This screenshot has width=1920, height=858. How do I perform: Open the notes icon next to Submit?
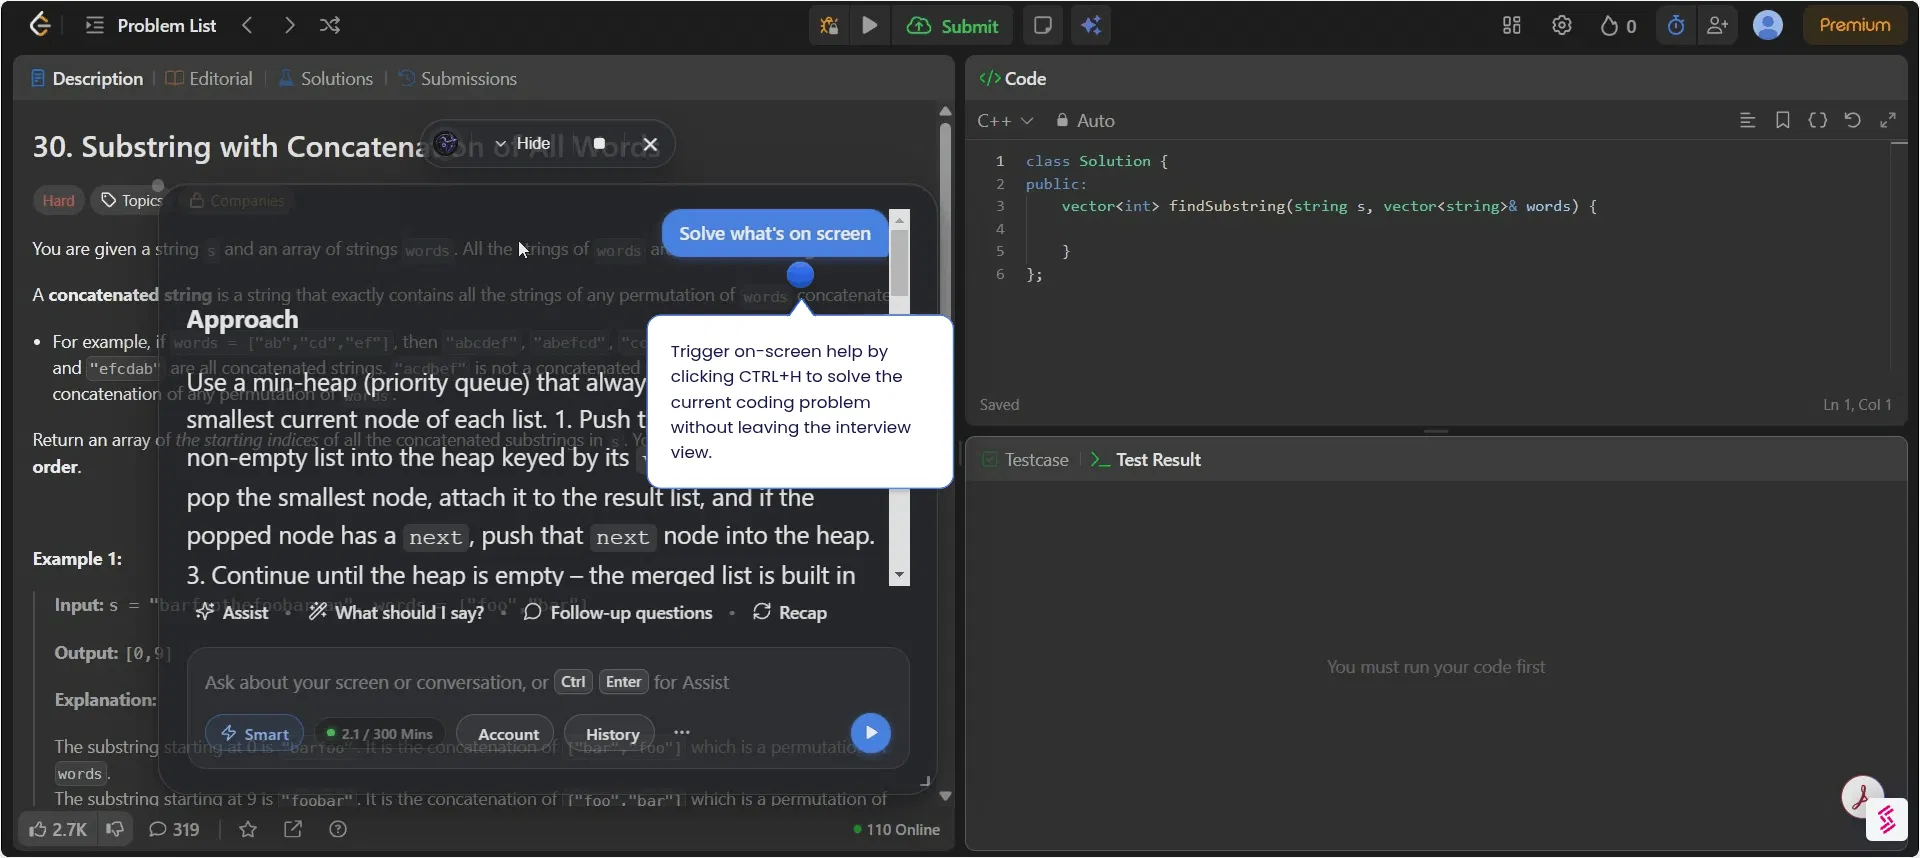(1042, 26)
